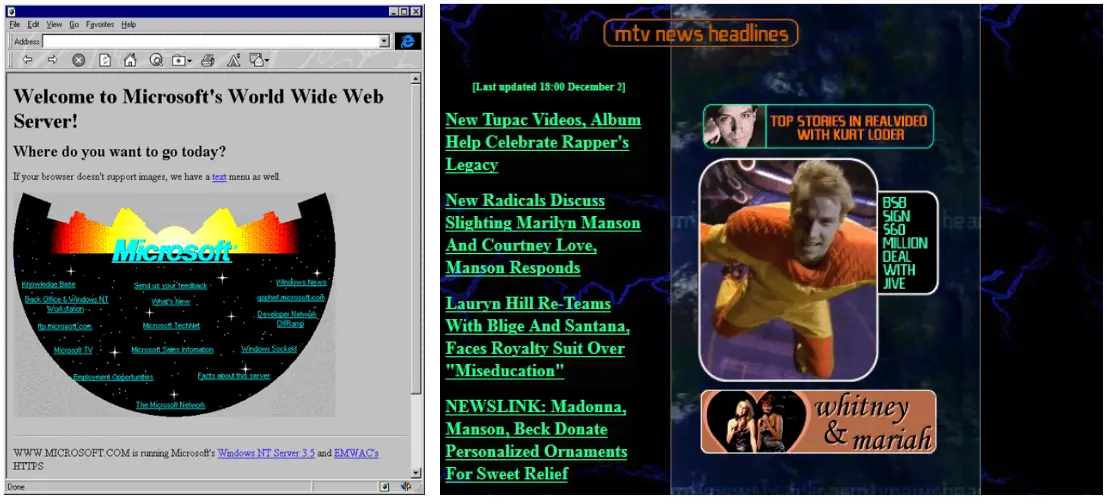This screenshot has height=503, width=1108.
Task: Open the Windows Sockets link
Action: click(x=269, y=349)
